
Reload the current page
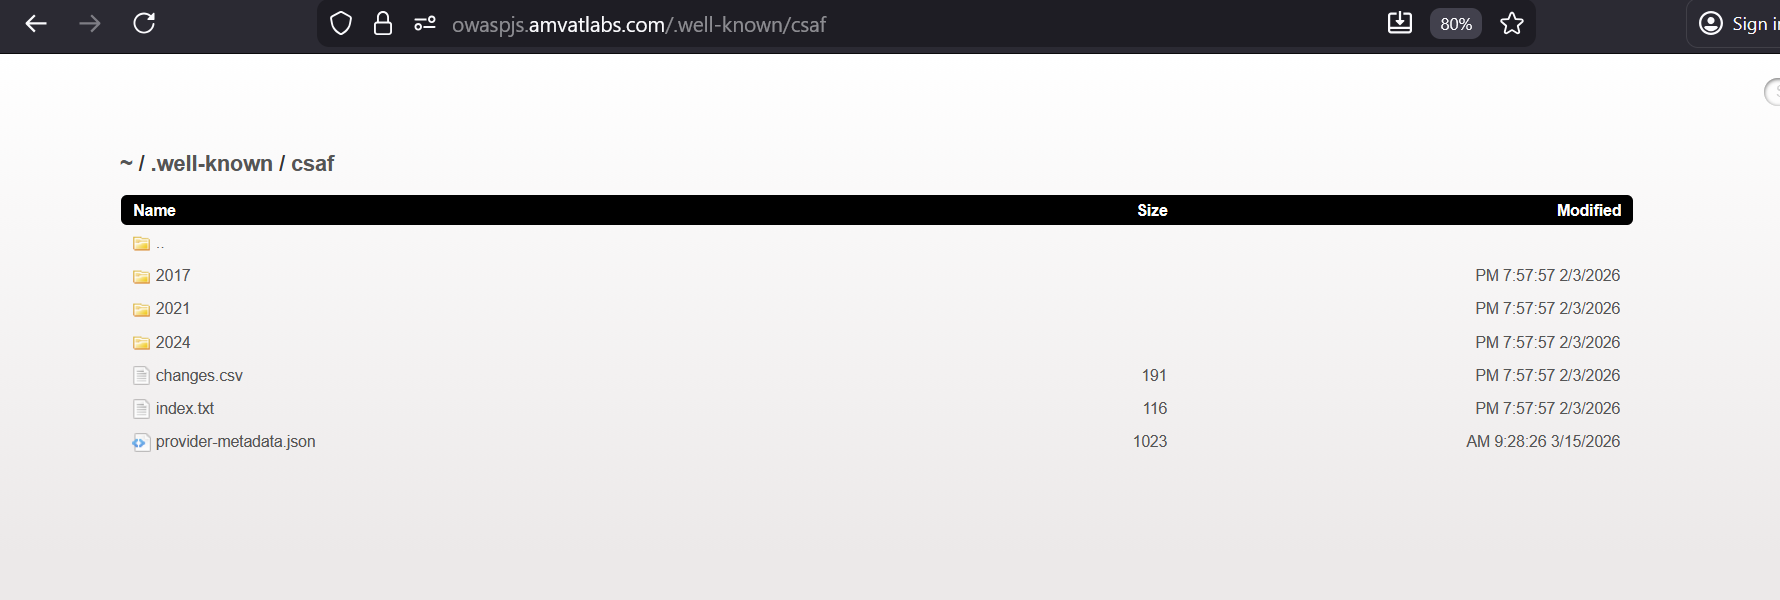(144, 24)
